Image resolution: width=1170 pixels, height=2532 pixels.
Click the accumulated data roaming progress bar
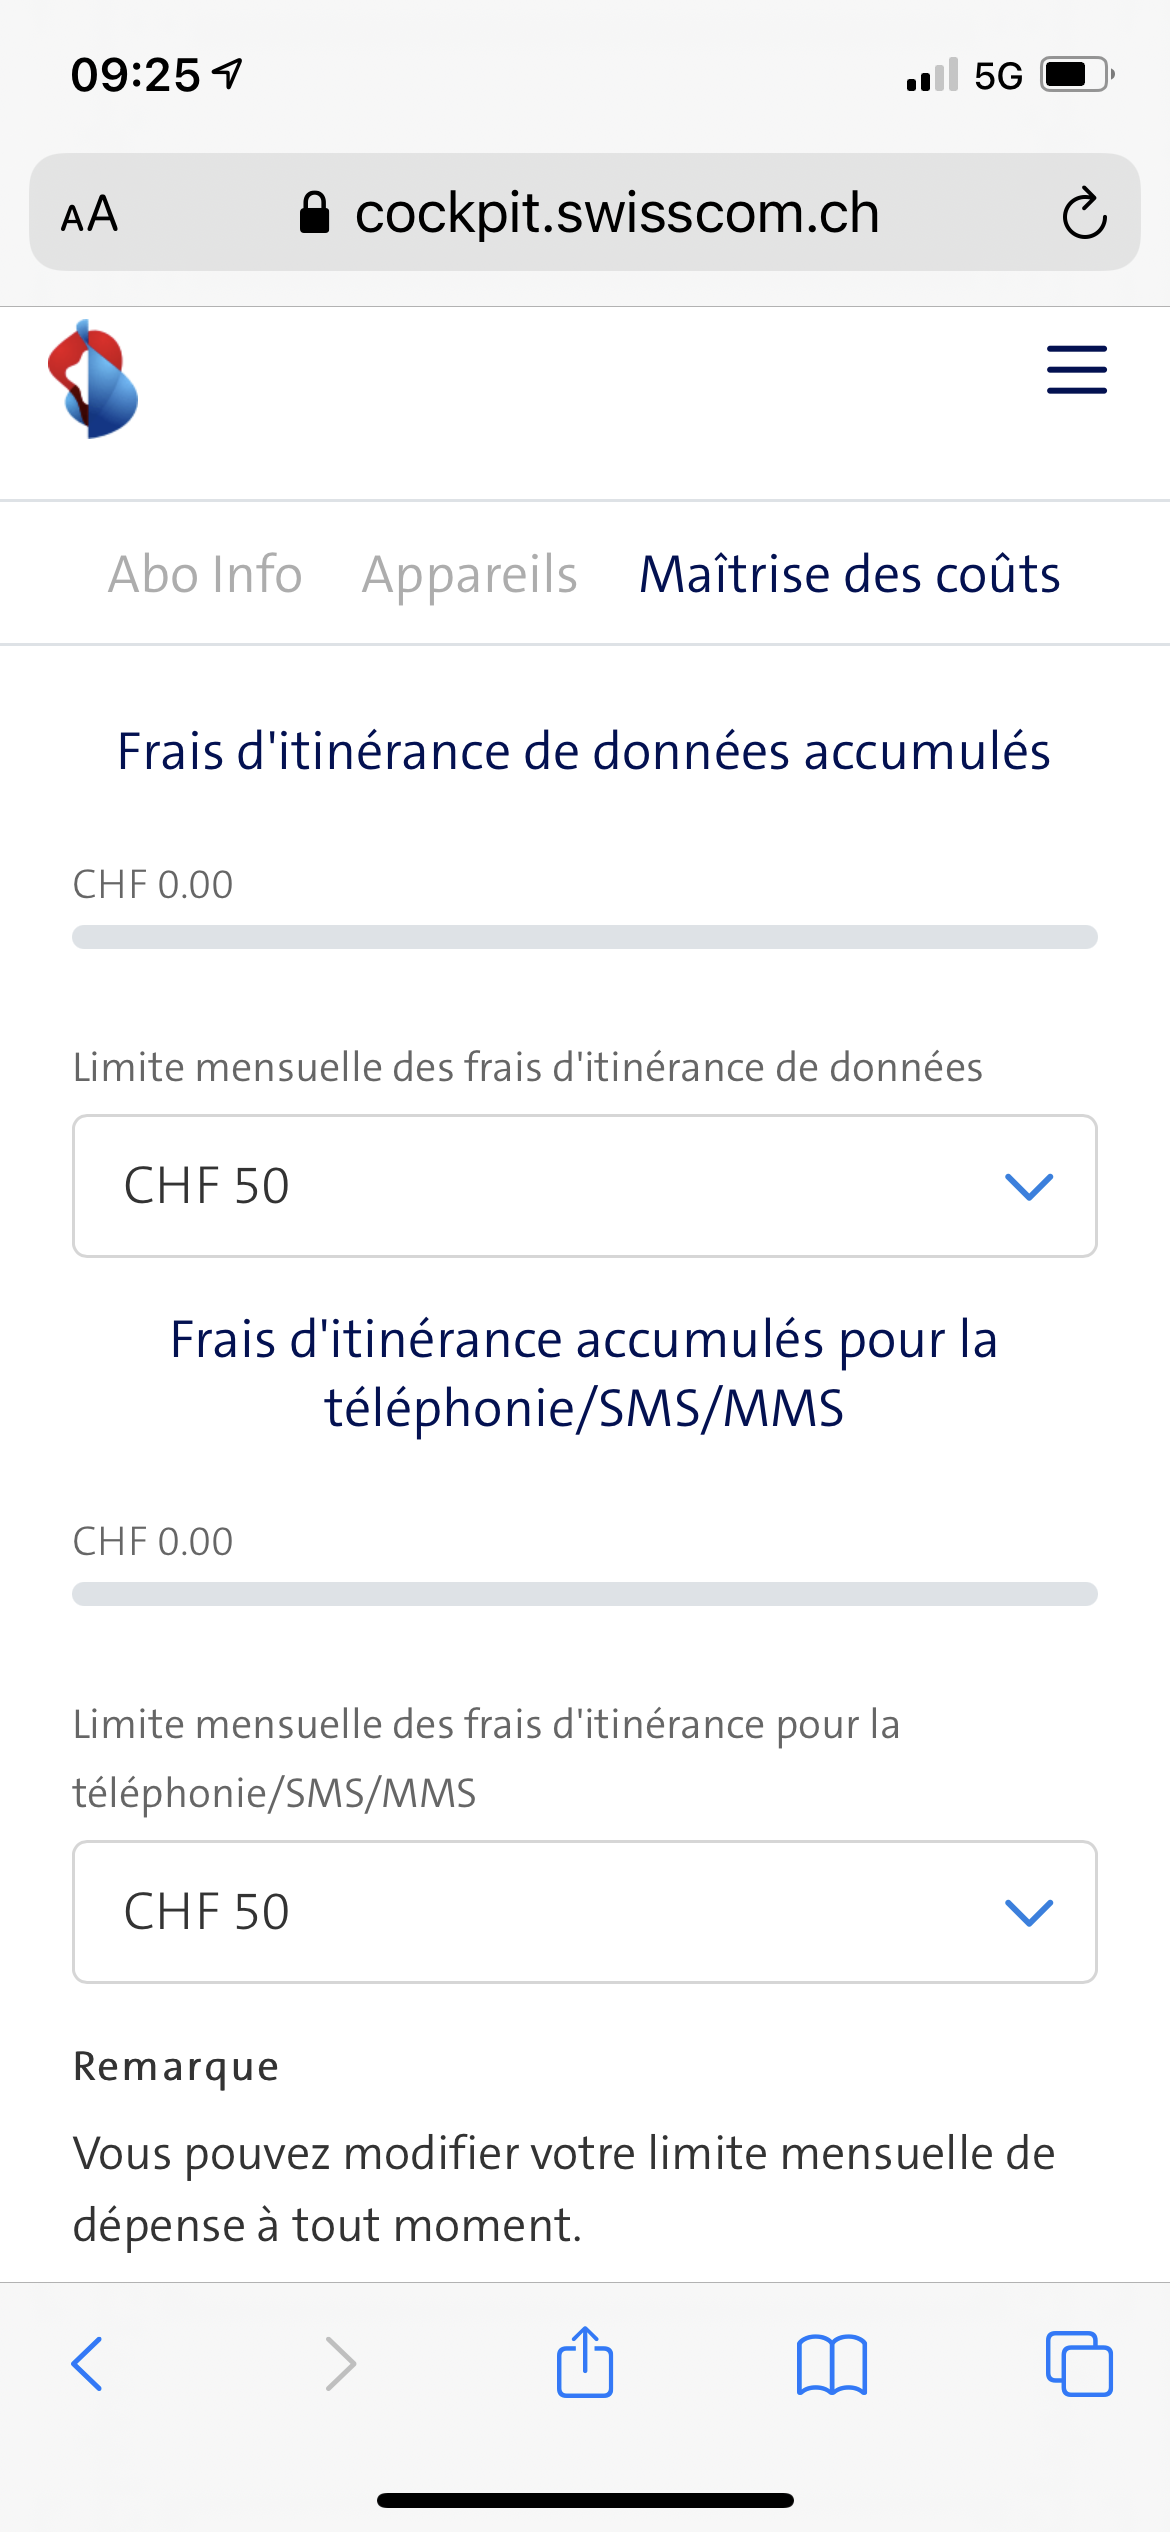585,937
